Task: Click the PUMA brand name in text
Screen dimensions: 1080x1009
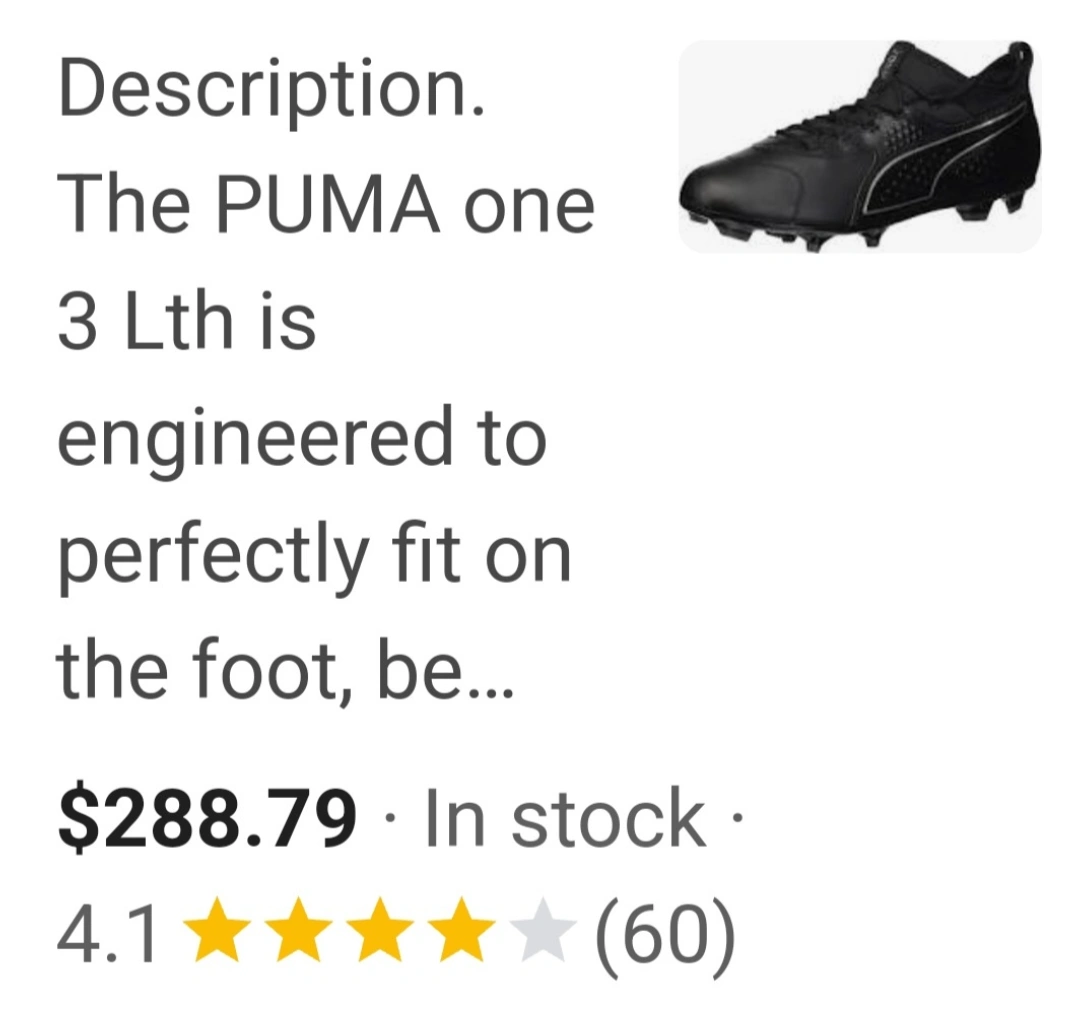Action: pyautogui.click(x=328, y=206)
